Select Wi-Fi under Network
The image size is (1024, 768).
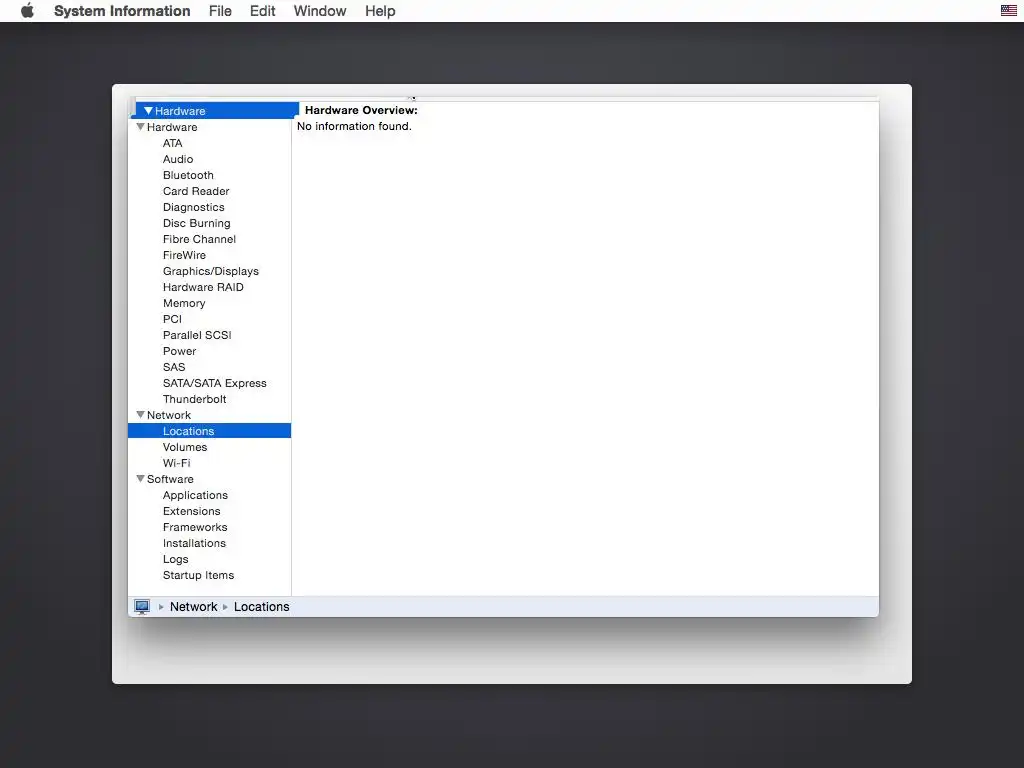pyautogui.click(x=176, y=463)
